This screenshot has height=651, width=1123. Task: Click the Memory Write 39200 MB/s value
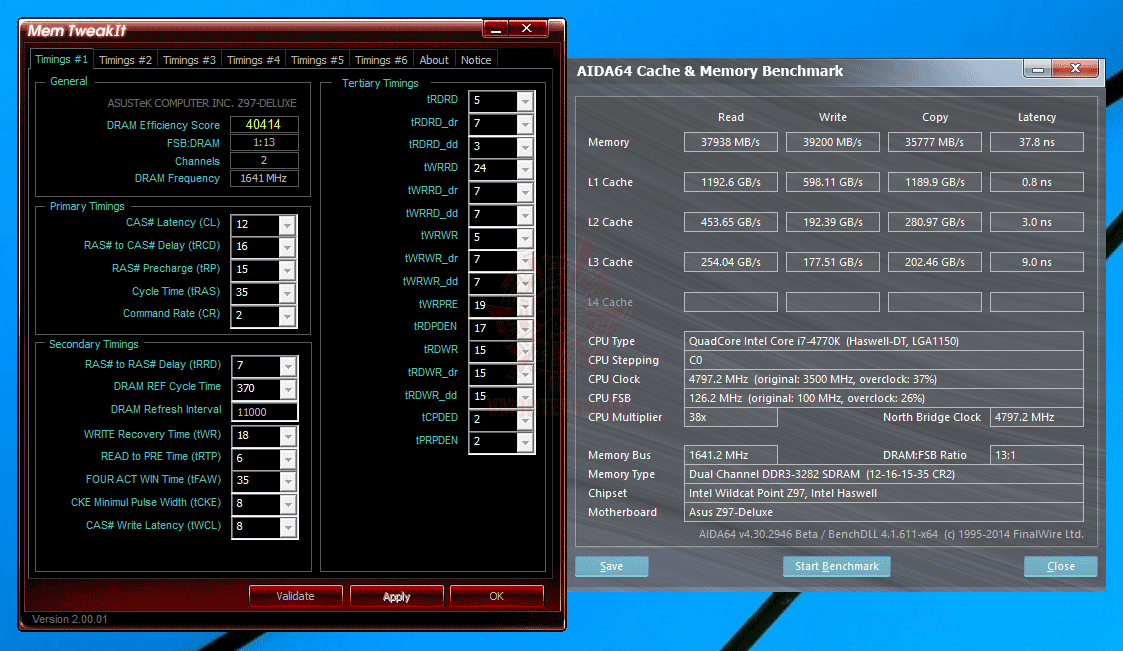(832, 142)
